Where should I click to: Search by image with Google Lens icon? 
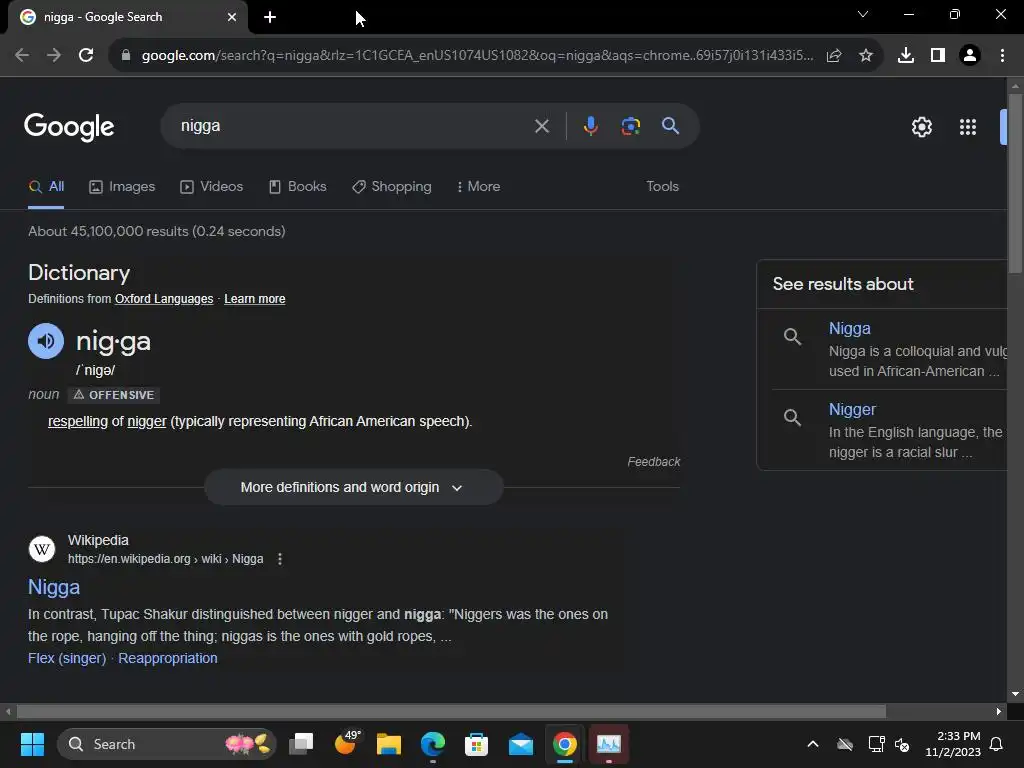click(x=630, y=125)
